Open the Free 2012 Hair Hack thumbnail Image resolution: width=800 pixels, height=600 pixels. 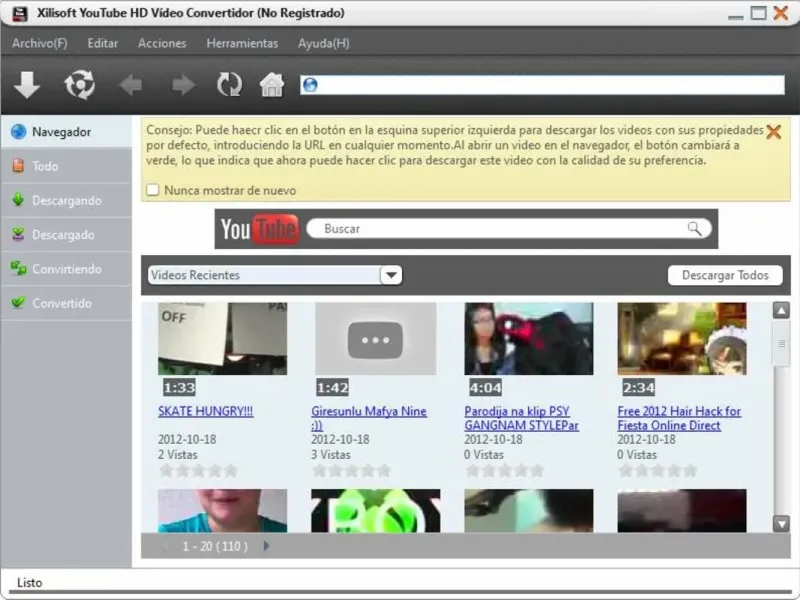coord(682,339)
